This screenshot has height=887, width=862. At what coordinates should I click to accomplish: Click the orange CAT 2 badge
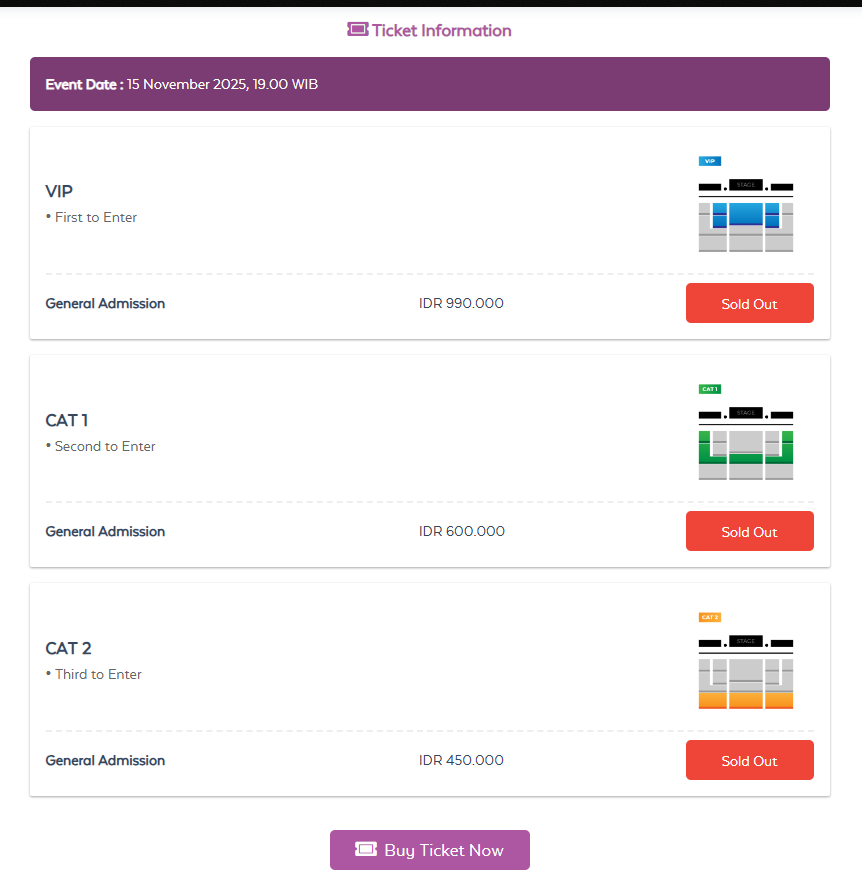coord(709,617)
